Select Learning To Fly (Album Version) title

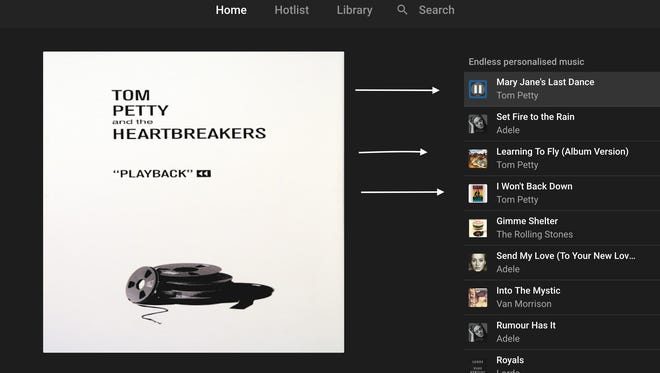tap(562, 152)
